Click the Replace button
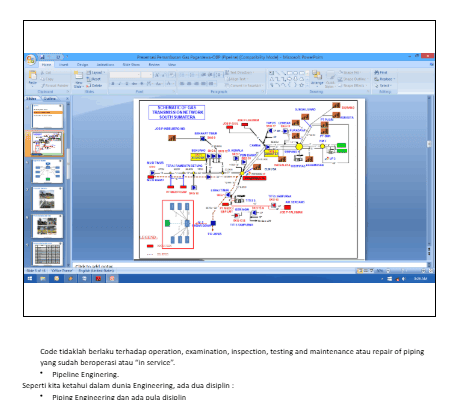 (x=384, y=79)
